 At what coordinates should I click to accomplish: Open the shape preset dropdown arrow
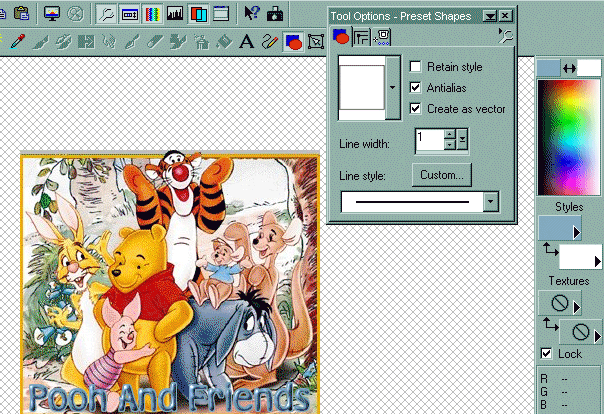[x=393, y=87]
